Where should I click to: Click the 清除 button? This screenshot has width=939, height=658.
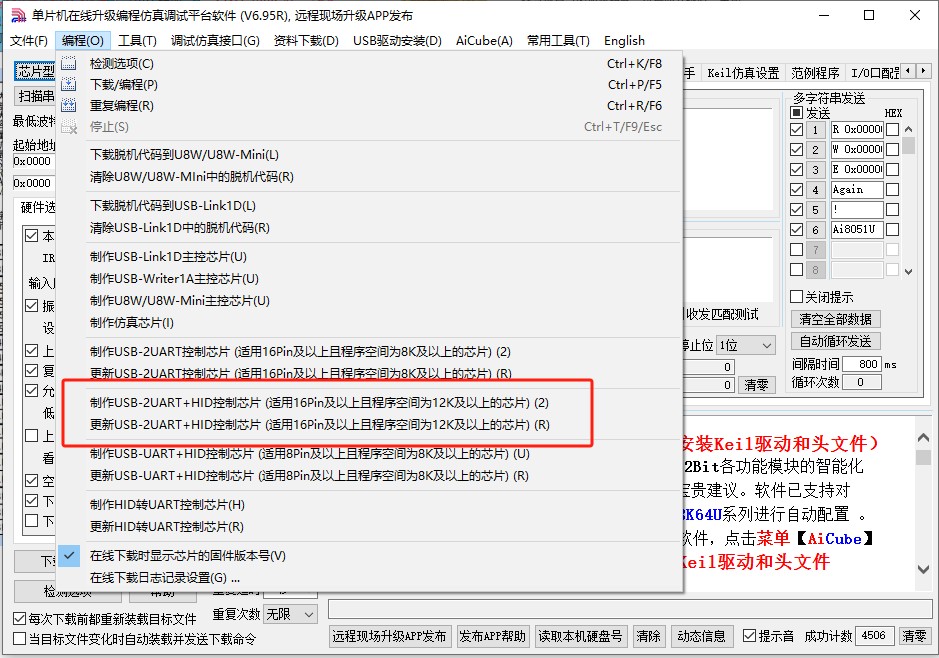point(649,636)
